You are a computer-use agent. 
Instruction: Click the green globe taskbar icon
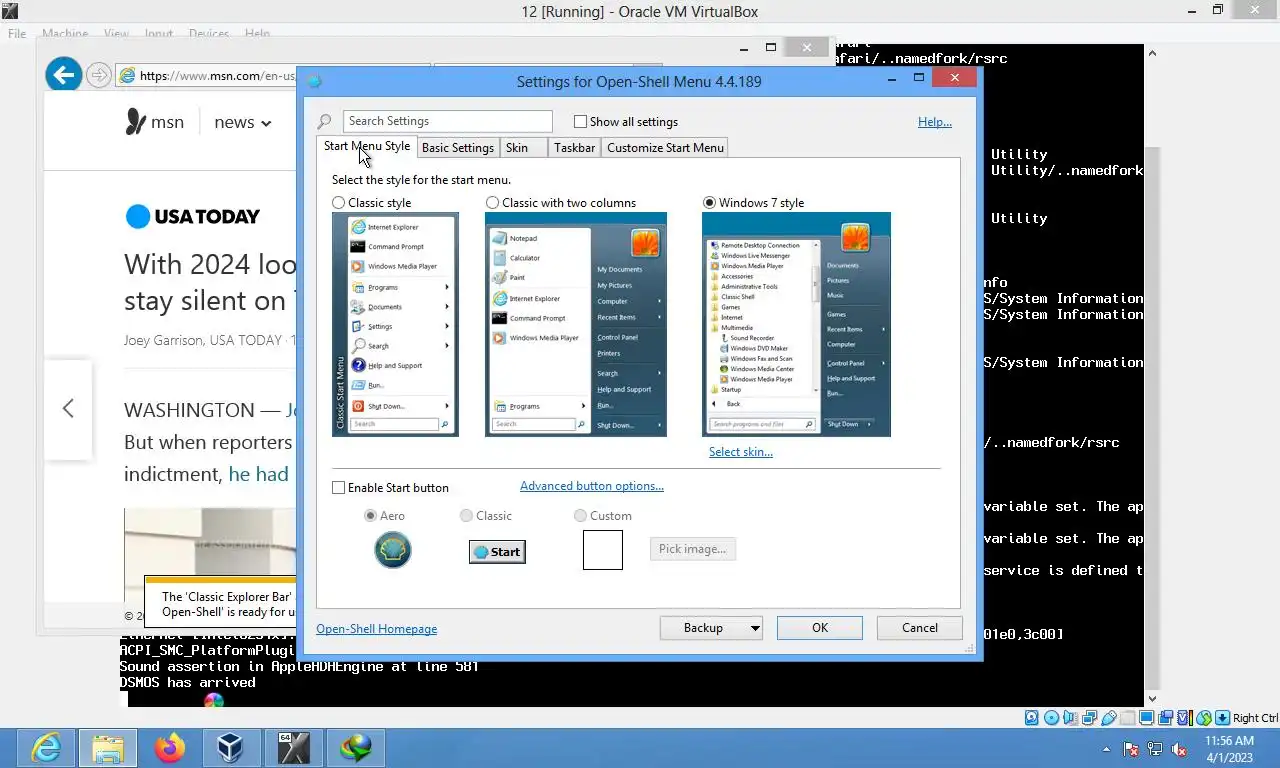(355, 747)
